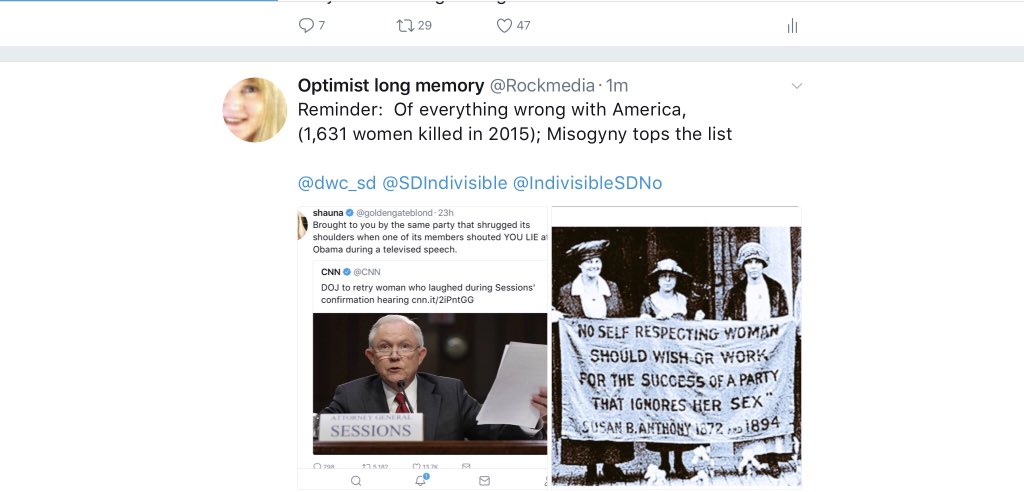Click the CNN account name in quoted tweet
The width and height of the screenshot is (1024, 492).
[x=330, y=272]
